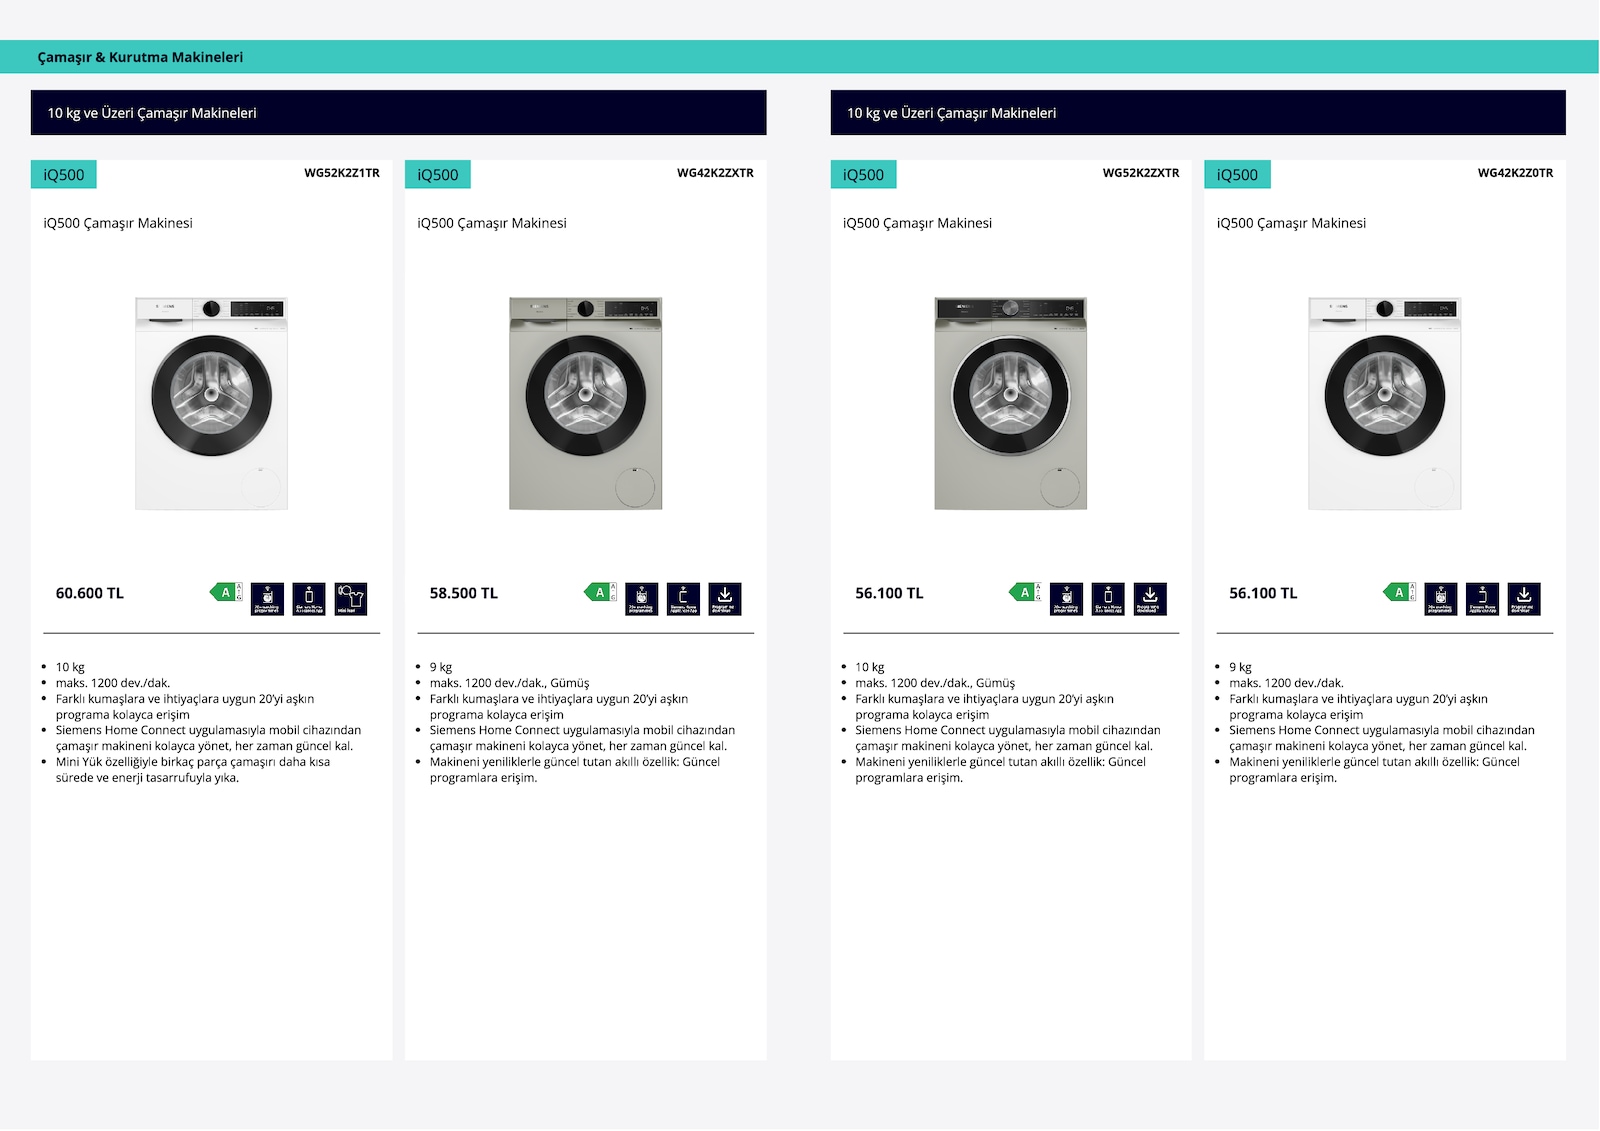The height and width of the screenshot is (1131, 1600).
Task: Select the iQ500 badge on the WG52K2Z1TR card
Action: point(64,174)
